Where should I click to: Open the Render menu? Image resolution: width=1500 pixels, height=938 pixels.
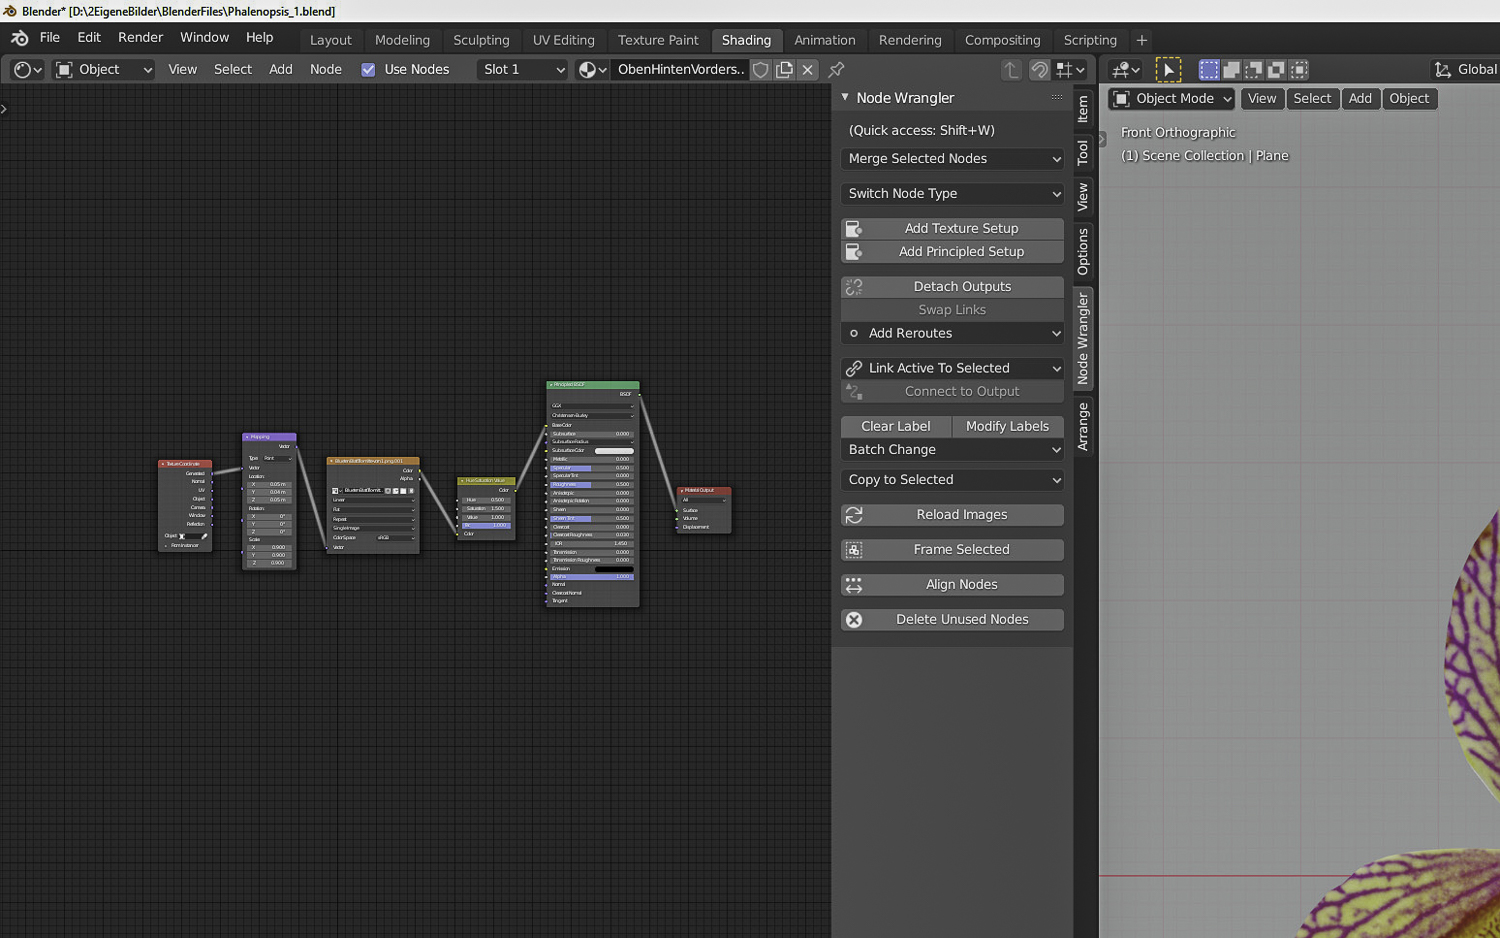click(140, 38)
